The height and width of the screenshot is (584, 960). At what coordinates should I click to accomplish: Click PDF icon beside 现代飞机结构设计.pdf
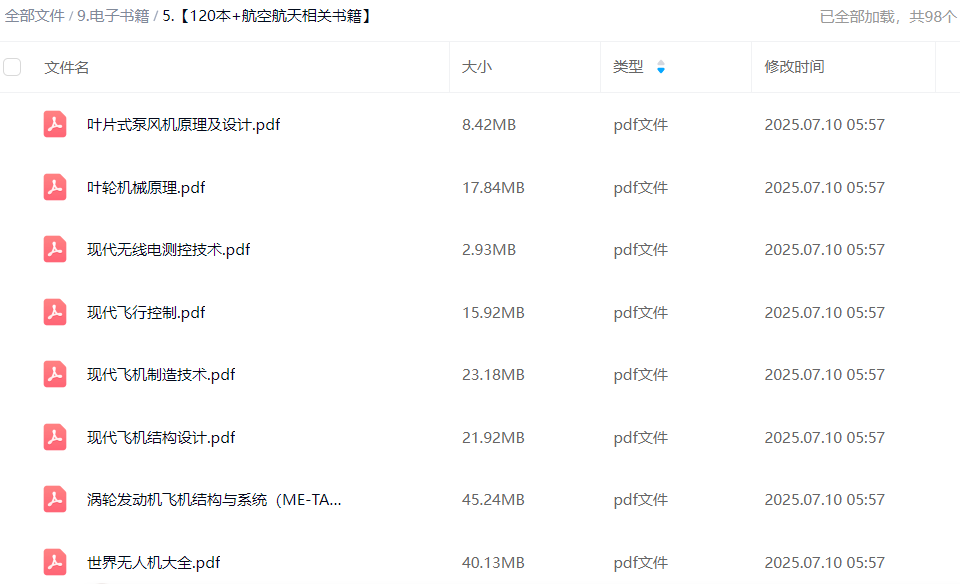point(55,437)
